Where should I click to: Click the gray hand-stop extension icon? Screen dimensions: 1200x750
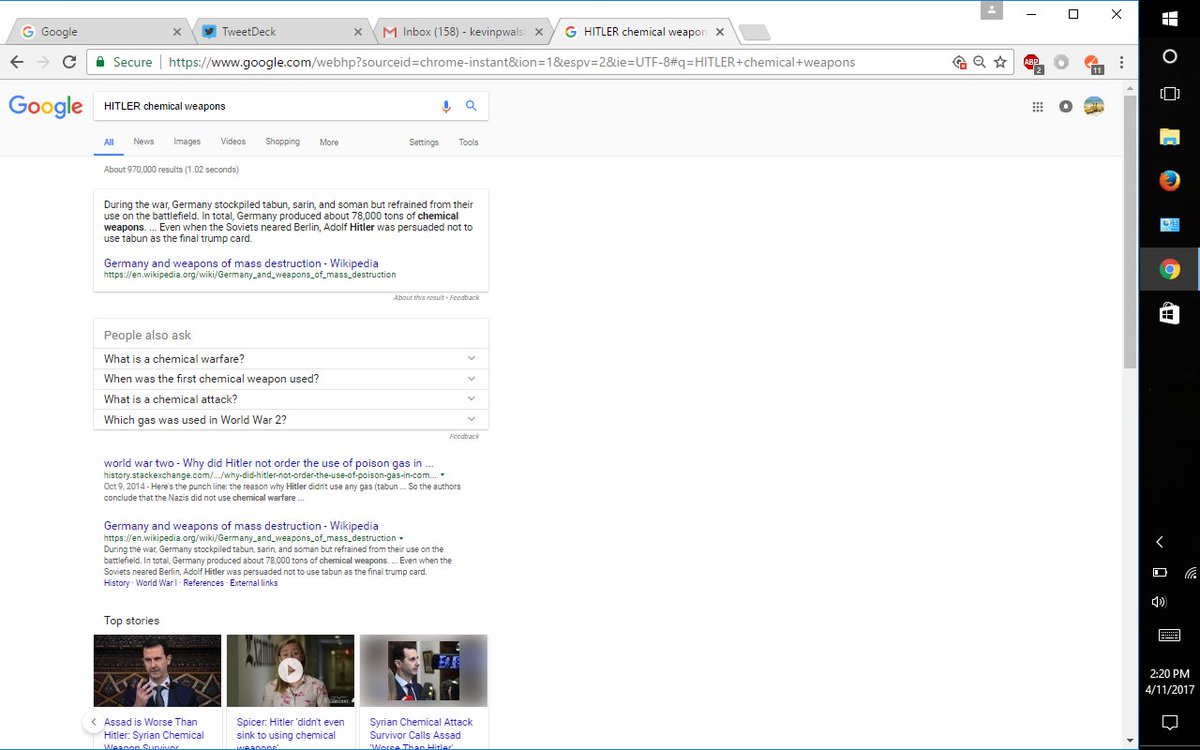(x=1062, y=62)
